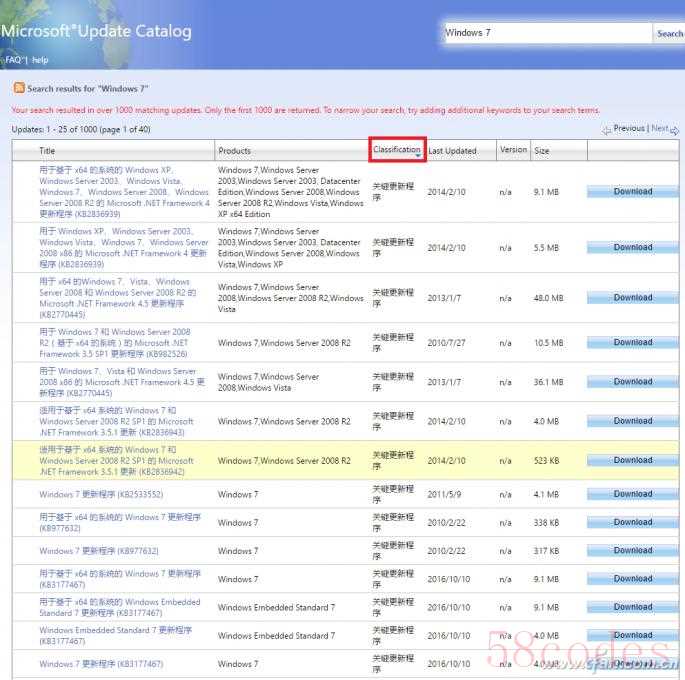685x680 pixels.
Task: Click the 'Search results for Windows 7' heading
Action: pos(88,88)
